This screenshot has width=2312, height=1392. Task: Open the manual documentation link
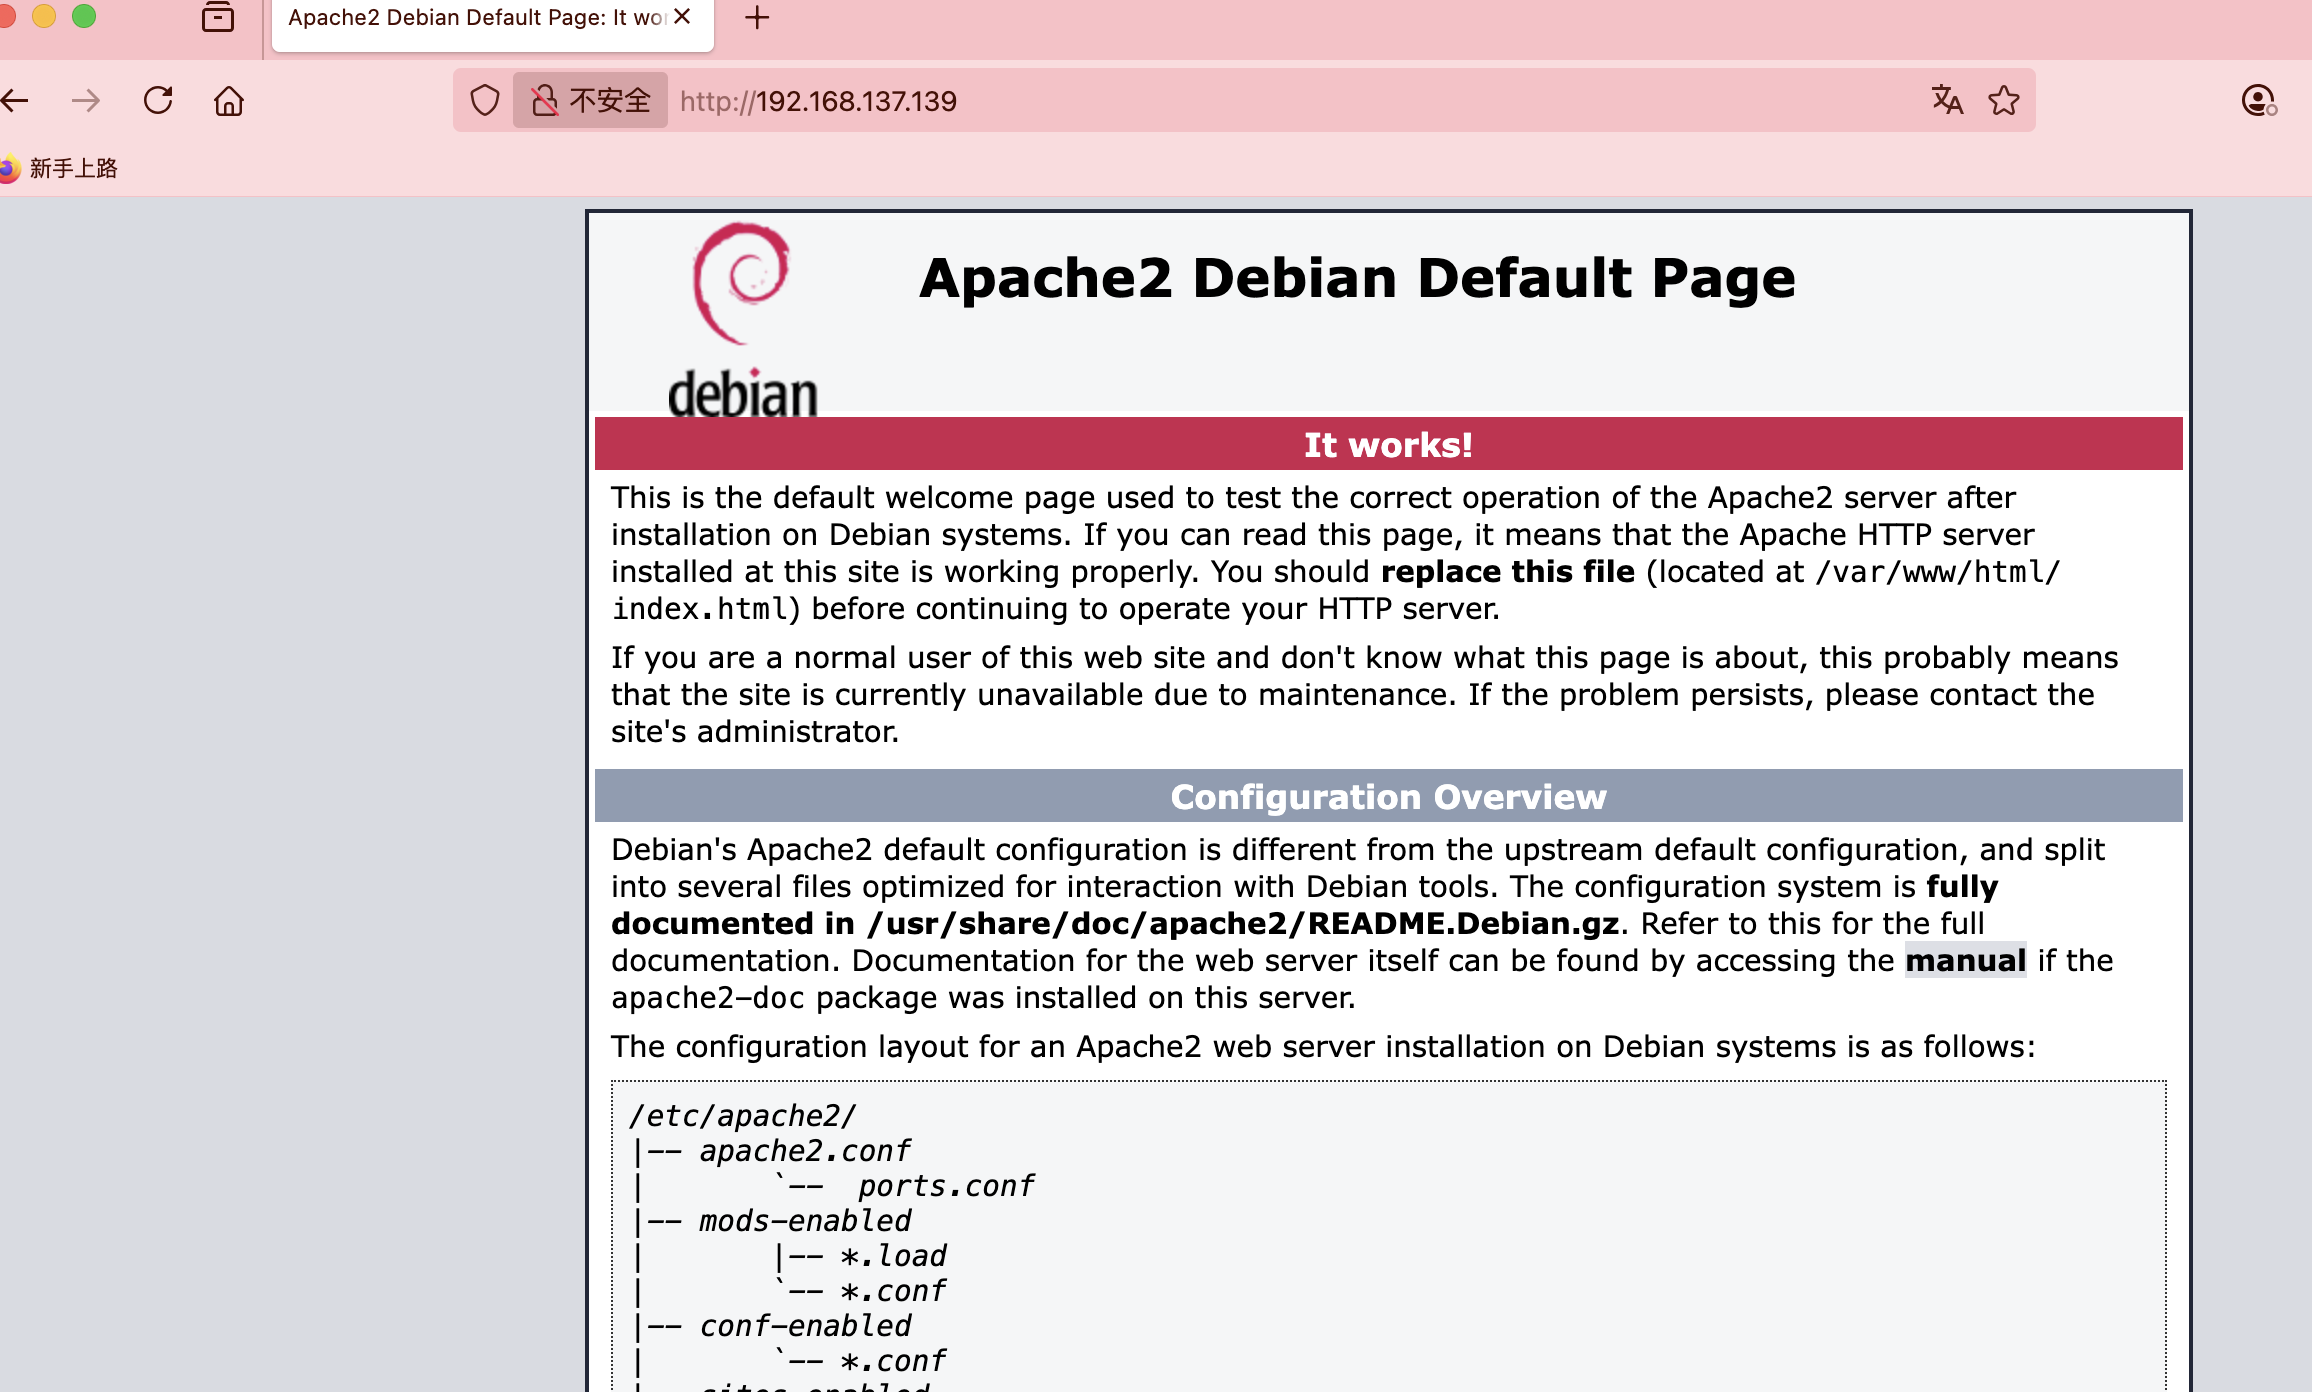(1965, 961)
